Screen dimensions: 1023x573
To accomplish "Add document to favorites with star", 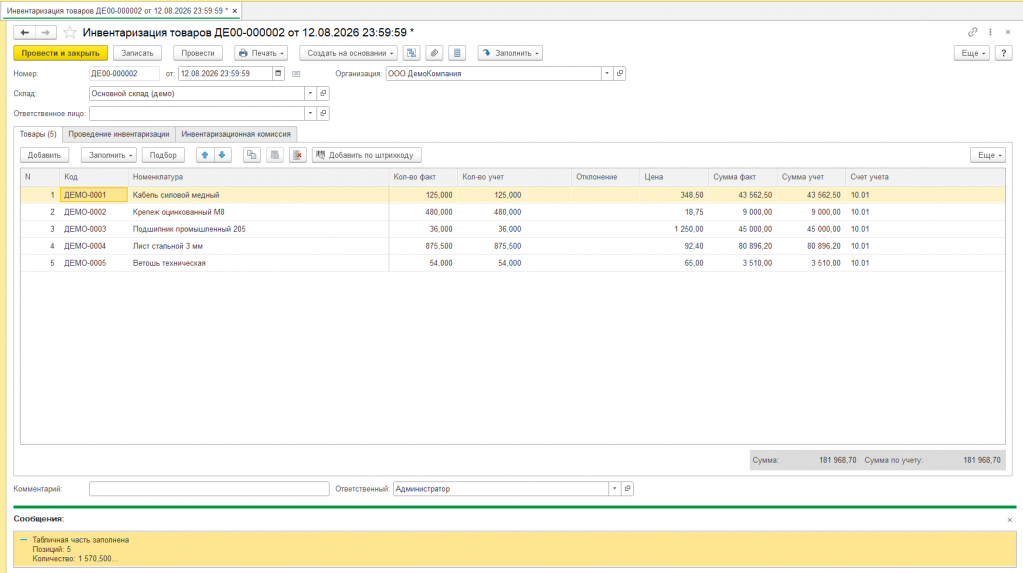I will point(70,32).
